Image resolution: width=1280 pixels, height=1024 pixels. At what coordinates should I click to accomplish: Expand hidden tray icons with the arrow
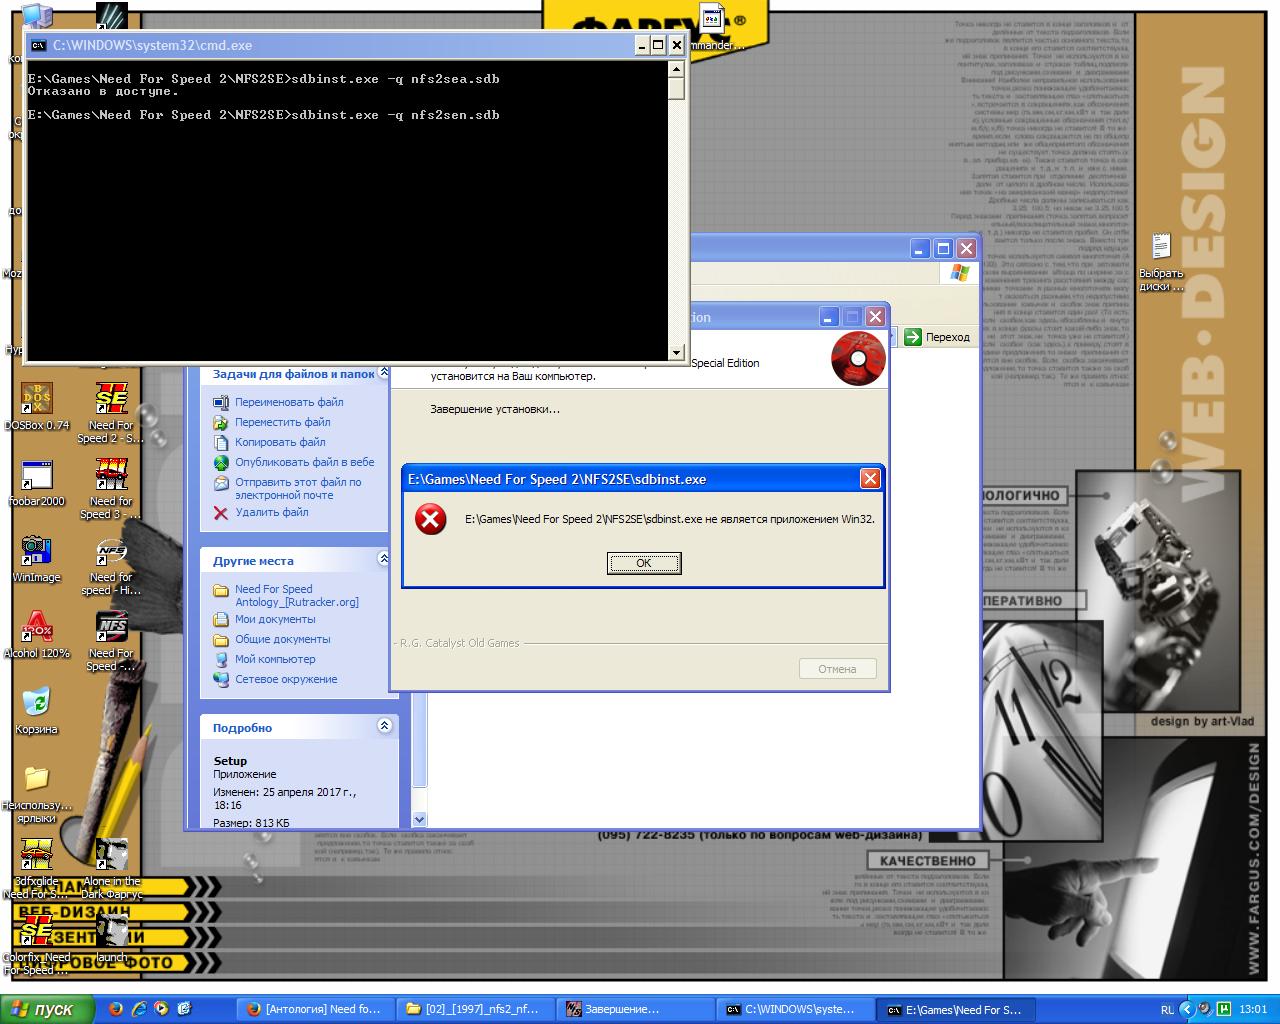pos(1187,1009)
